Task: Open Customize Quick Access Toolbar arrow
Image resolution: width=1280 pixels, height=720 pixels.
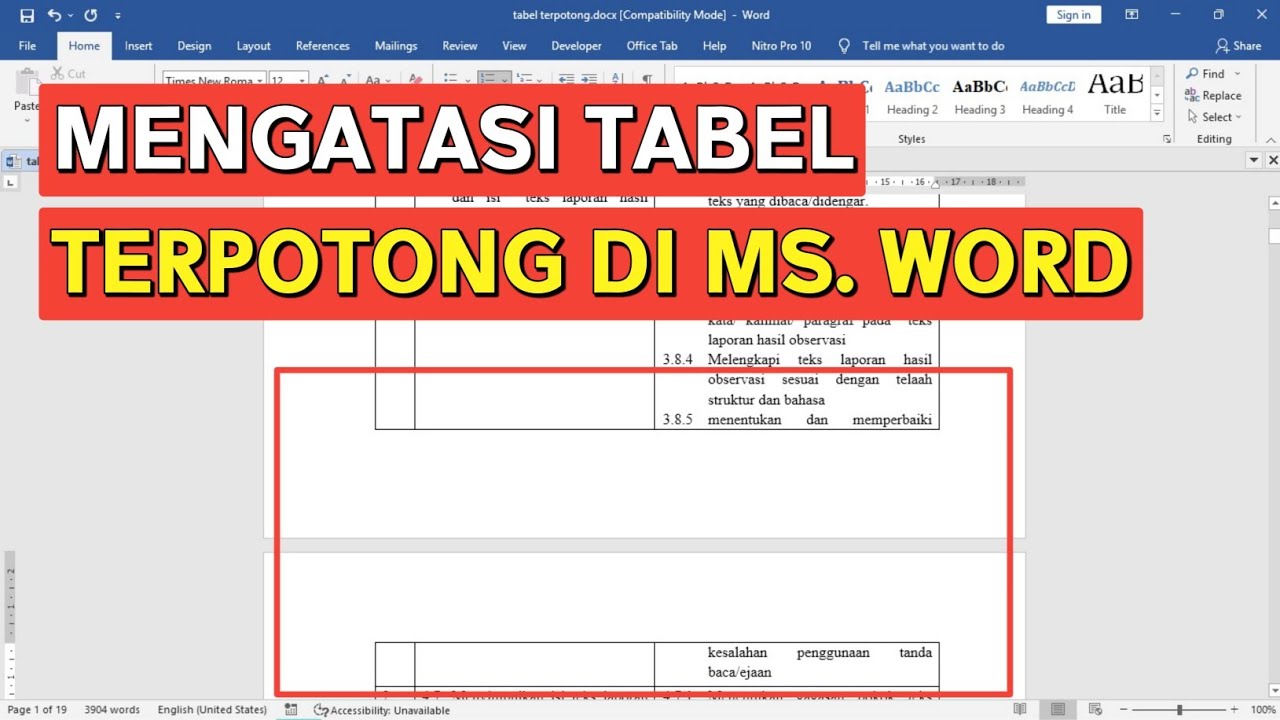Action: pyautogui.click(x=118, y=16)
